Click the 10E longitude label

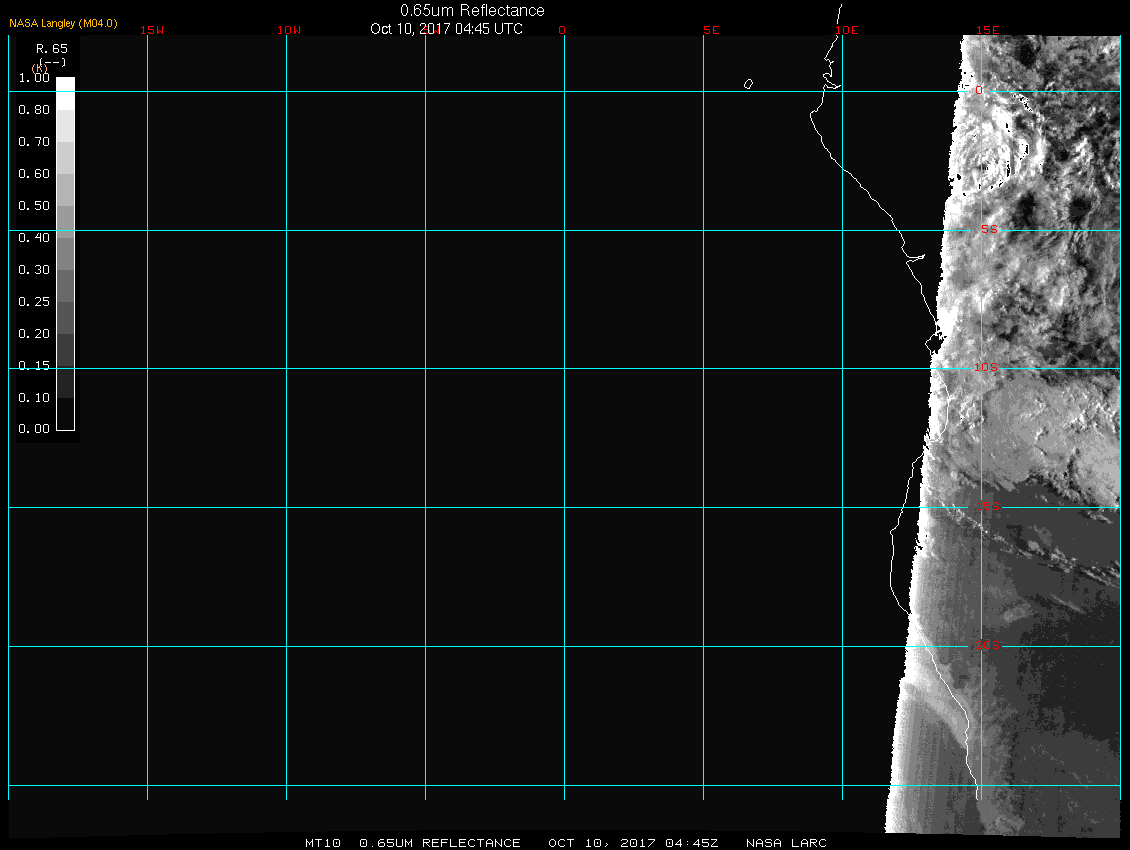847,31
